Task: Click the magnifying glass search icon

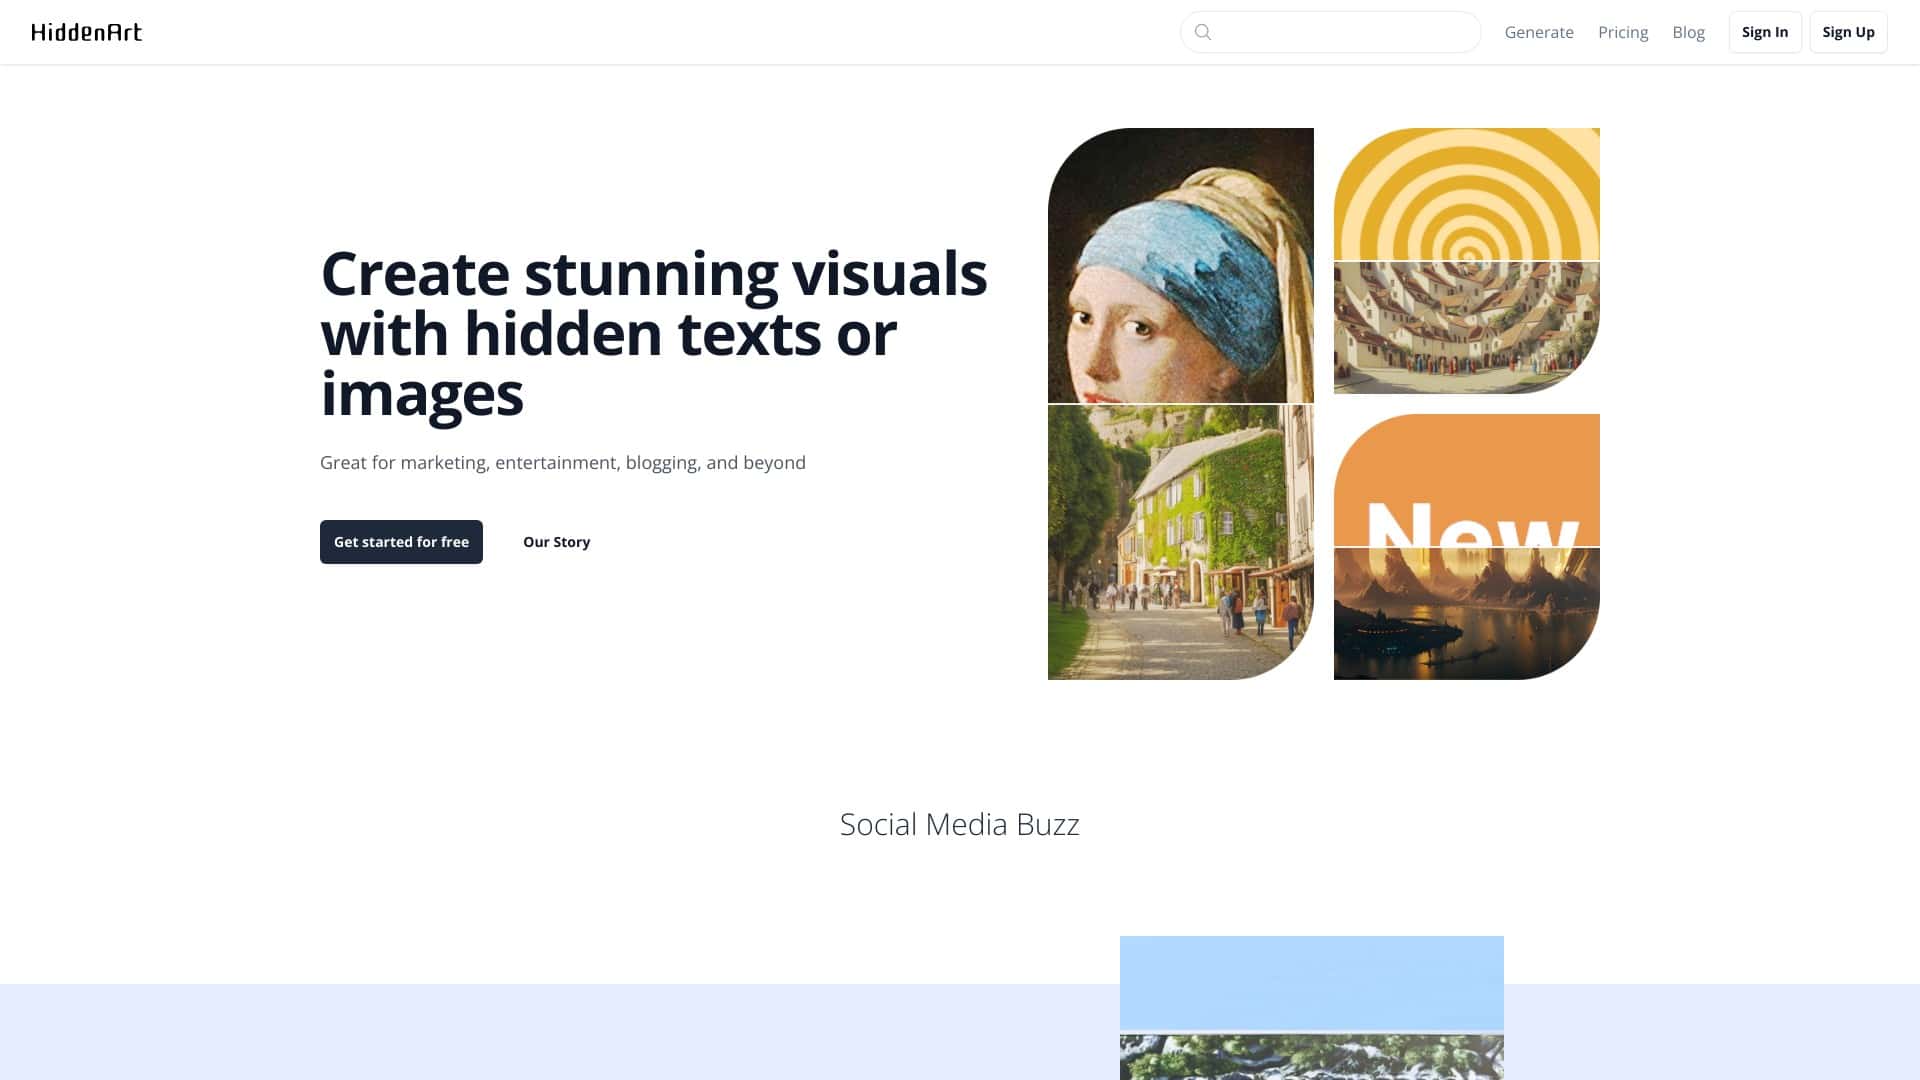Action: point(1202,32)
